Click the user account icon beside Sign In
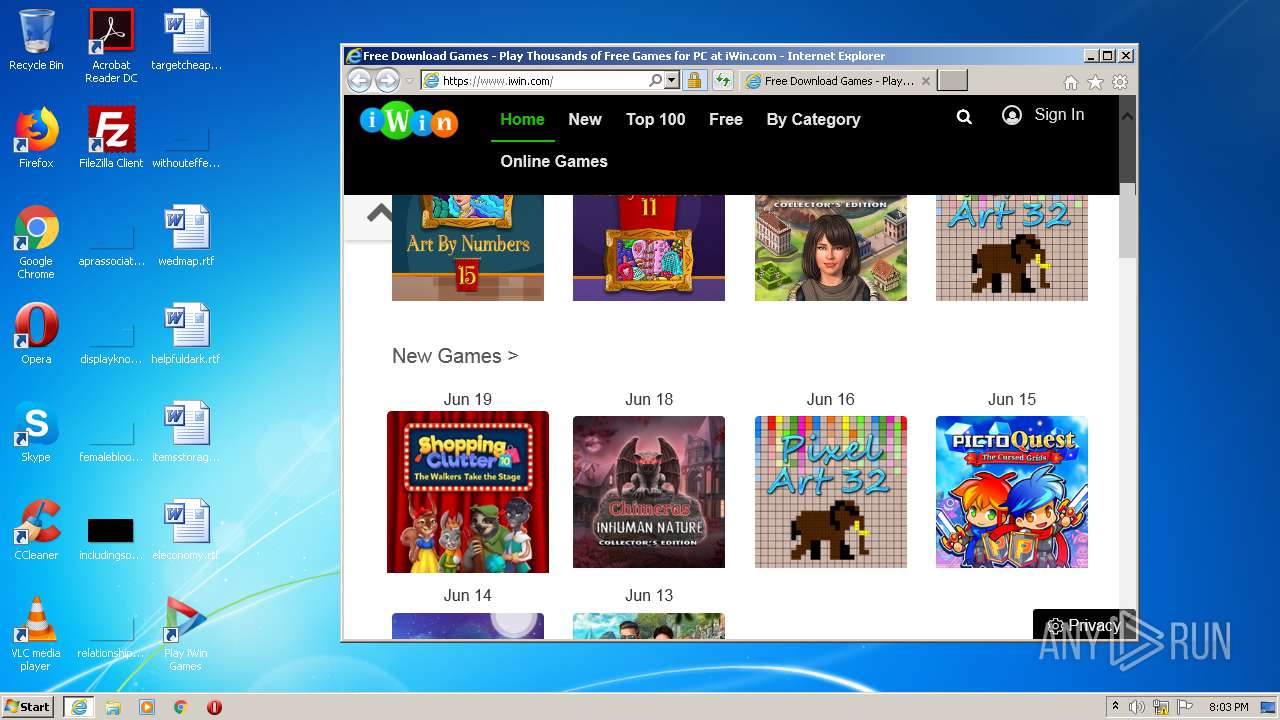Screen dimensions: 1280x720 [x=1012, y=115]
